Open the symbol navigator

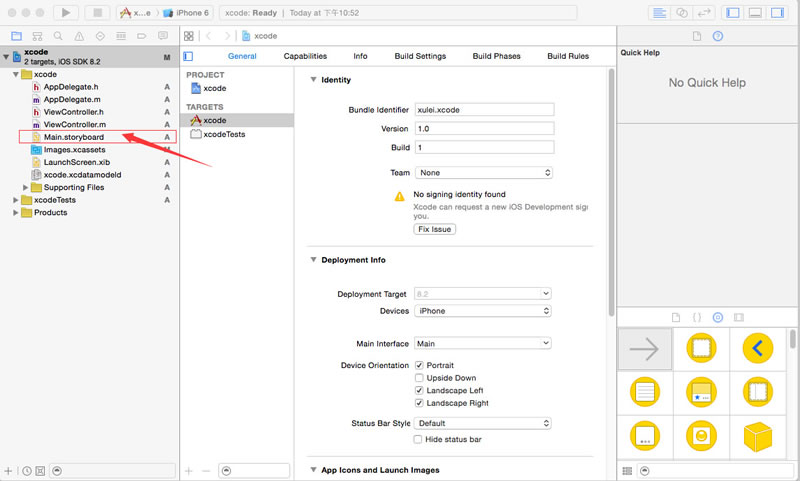point(37,36)
